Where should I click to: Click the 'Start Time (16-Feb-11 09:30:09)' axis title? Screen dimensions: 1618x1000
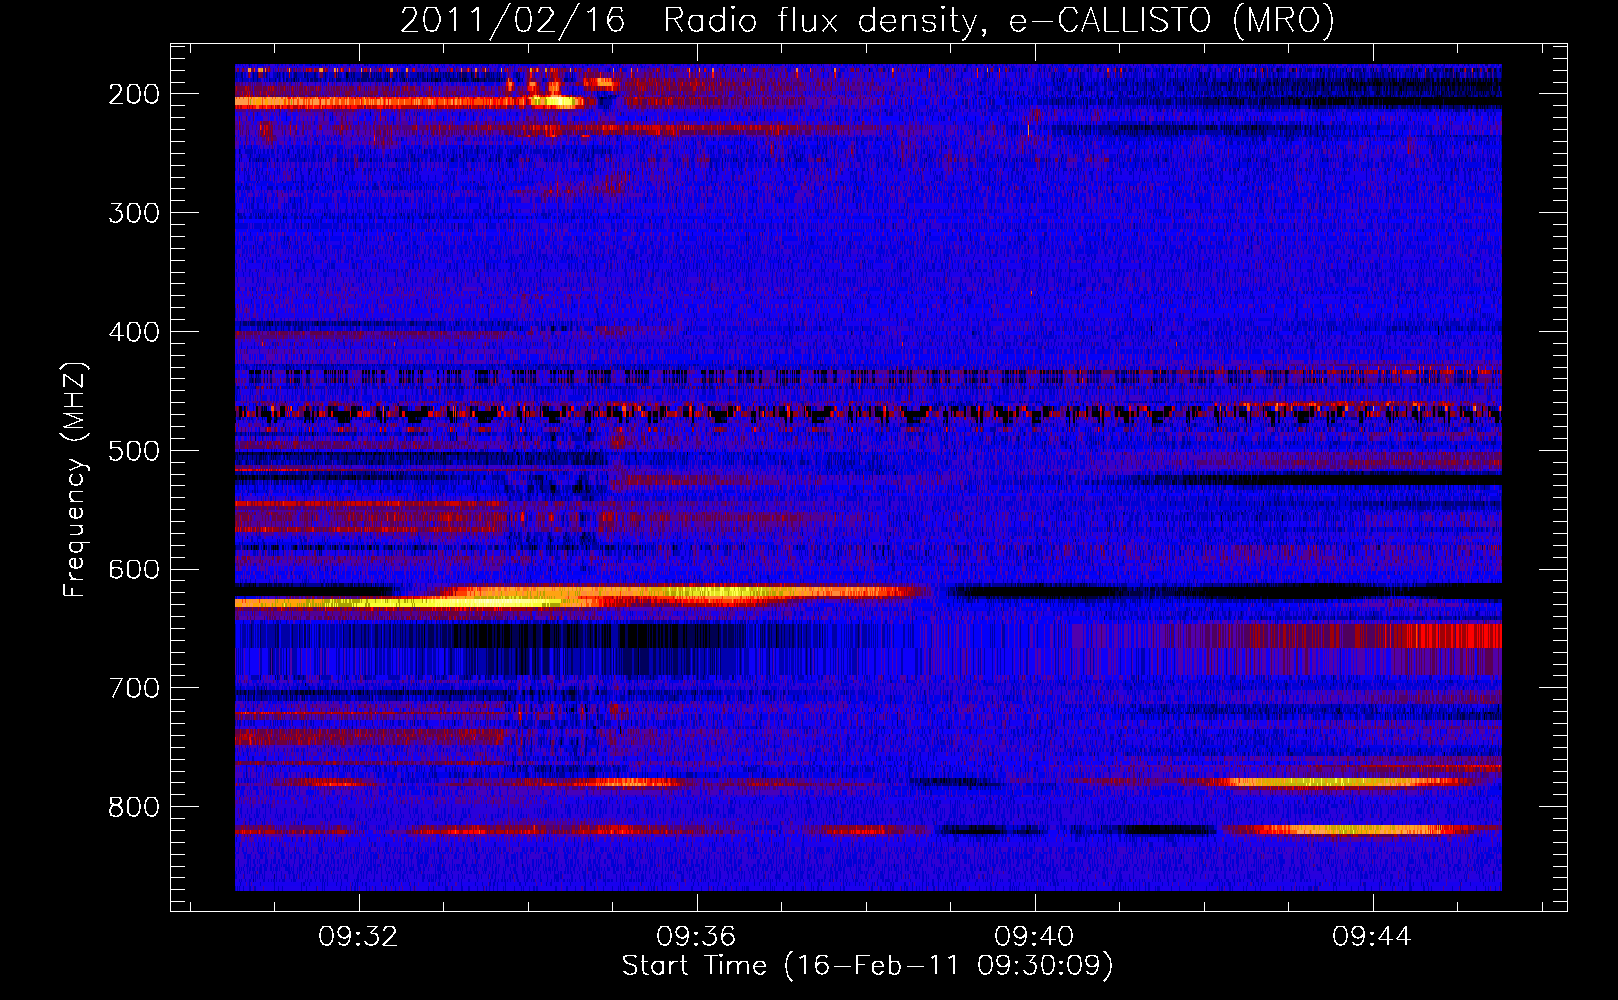[868, 966]
